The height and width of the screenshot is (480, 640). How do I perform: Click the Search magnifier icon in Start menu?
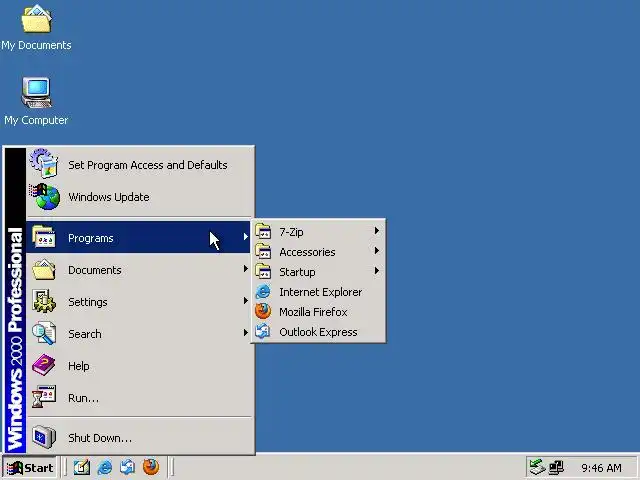[x=44, y=333]
